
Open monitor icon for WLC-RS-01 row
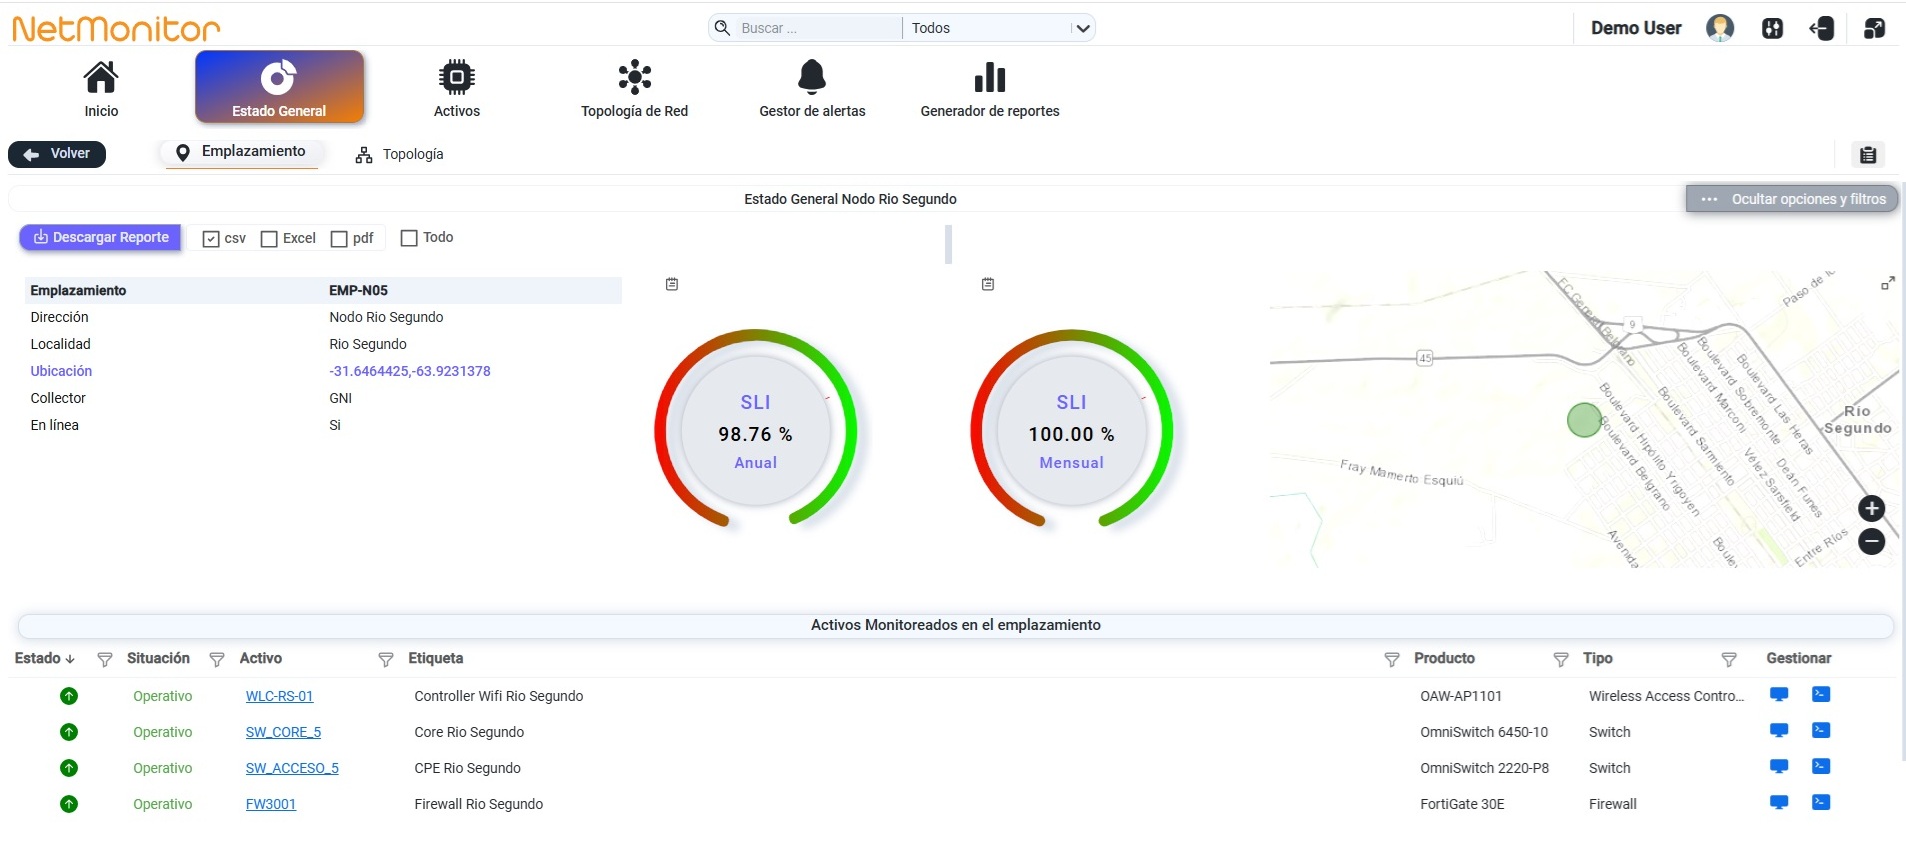(x=1779, y=694)
